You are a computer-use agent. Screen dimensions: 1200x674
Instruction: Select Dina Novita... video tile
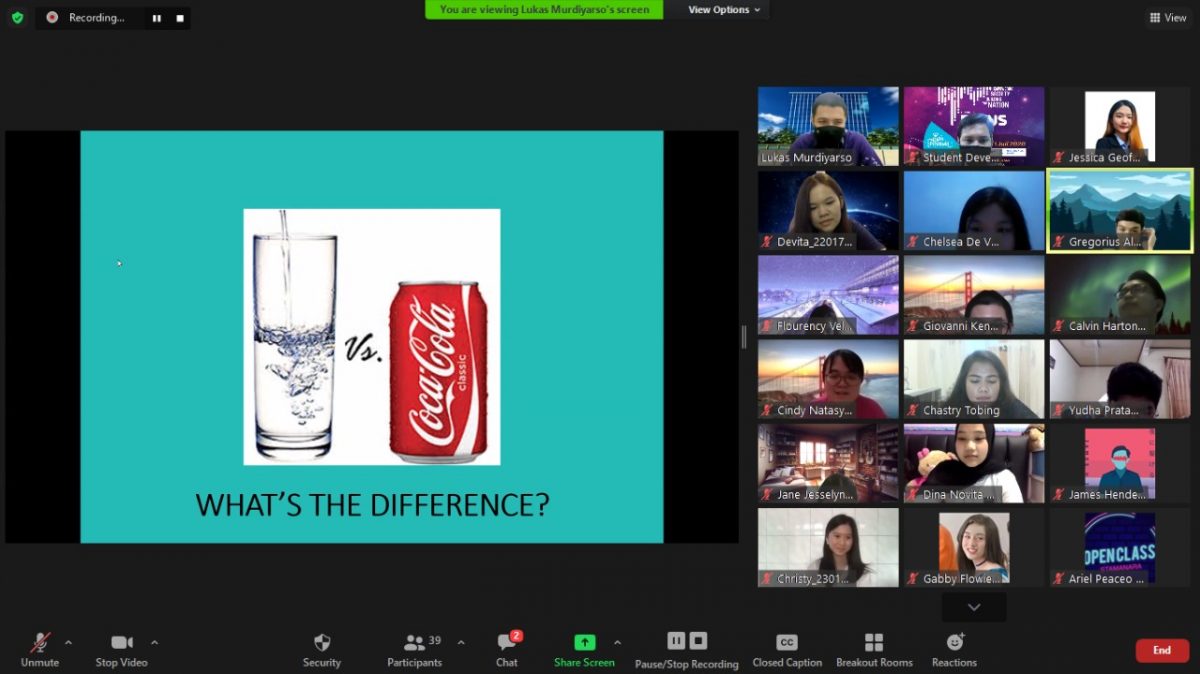point(974,463)
